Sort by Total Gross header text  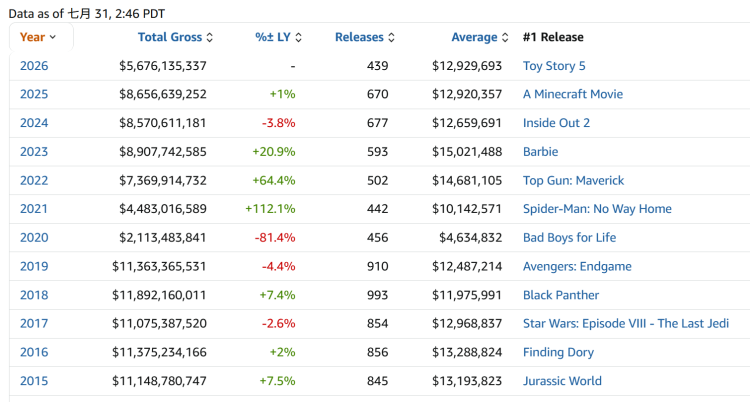[x=170, y=37]
